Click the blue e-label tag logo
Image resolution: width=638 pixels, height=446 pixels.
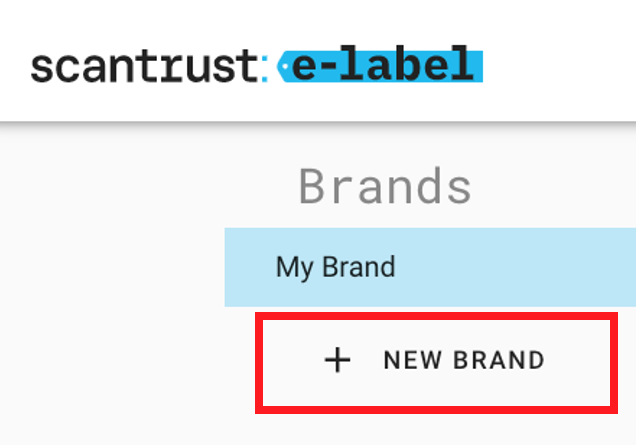[x=382, y=66]
